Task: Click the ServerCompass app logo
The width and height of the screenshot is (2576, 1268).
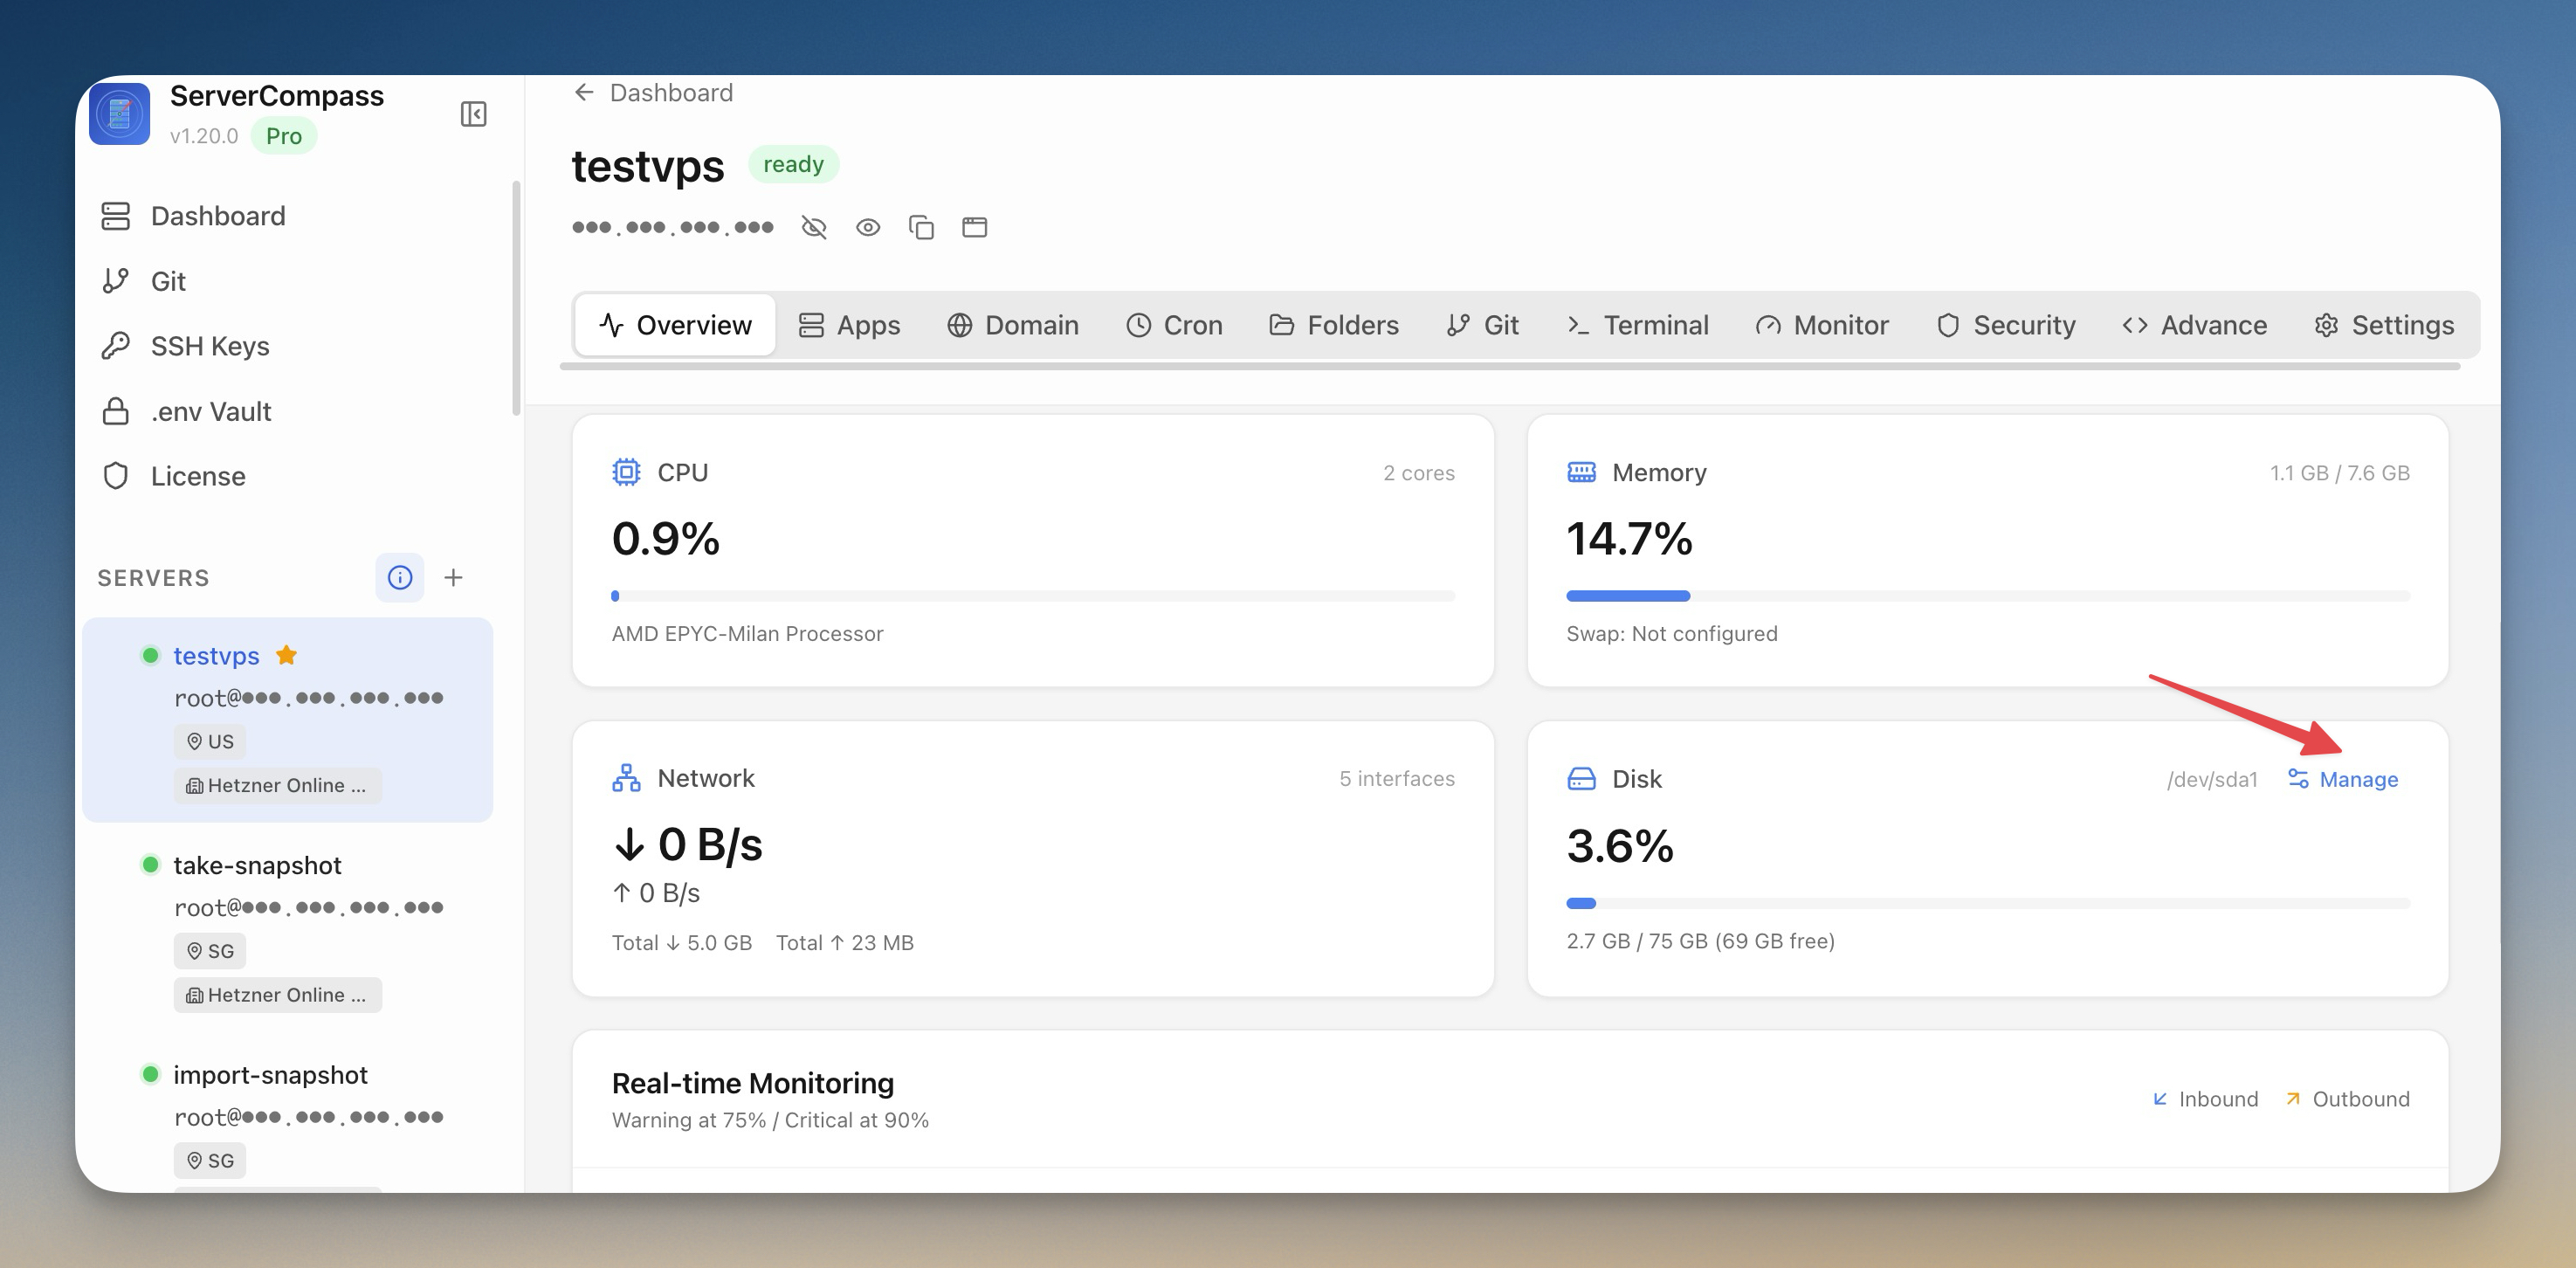Action: 120,114
